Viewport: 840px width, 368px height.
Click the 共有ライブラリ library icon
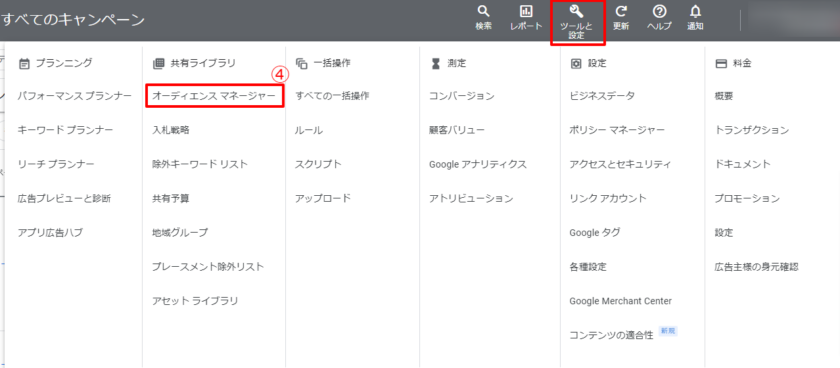point(158,64)
